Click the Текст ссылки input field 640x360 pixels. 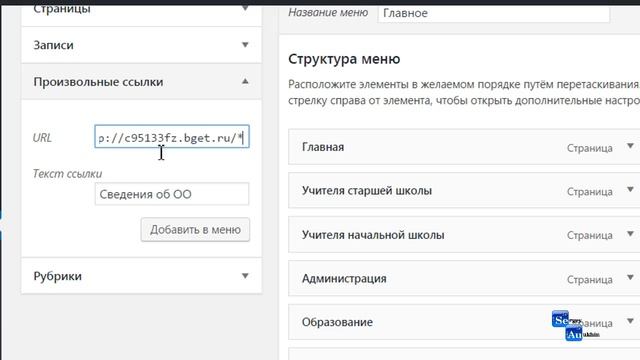pos(172,194)
